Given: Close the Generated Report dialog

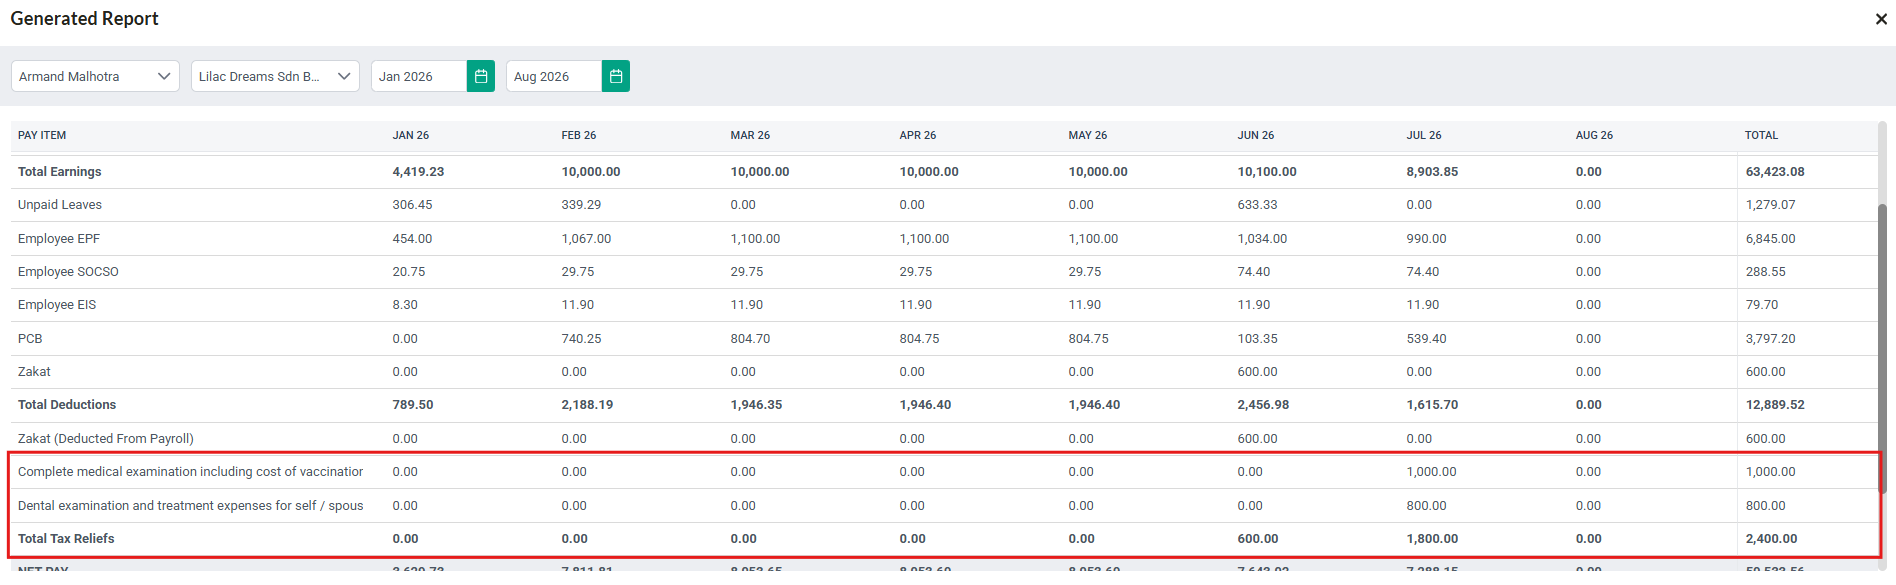Looking at the screenshot, I should point(1881,19).
